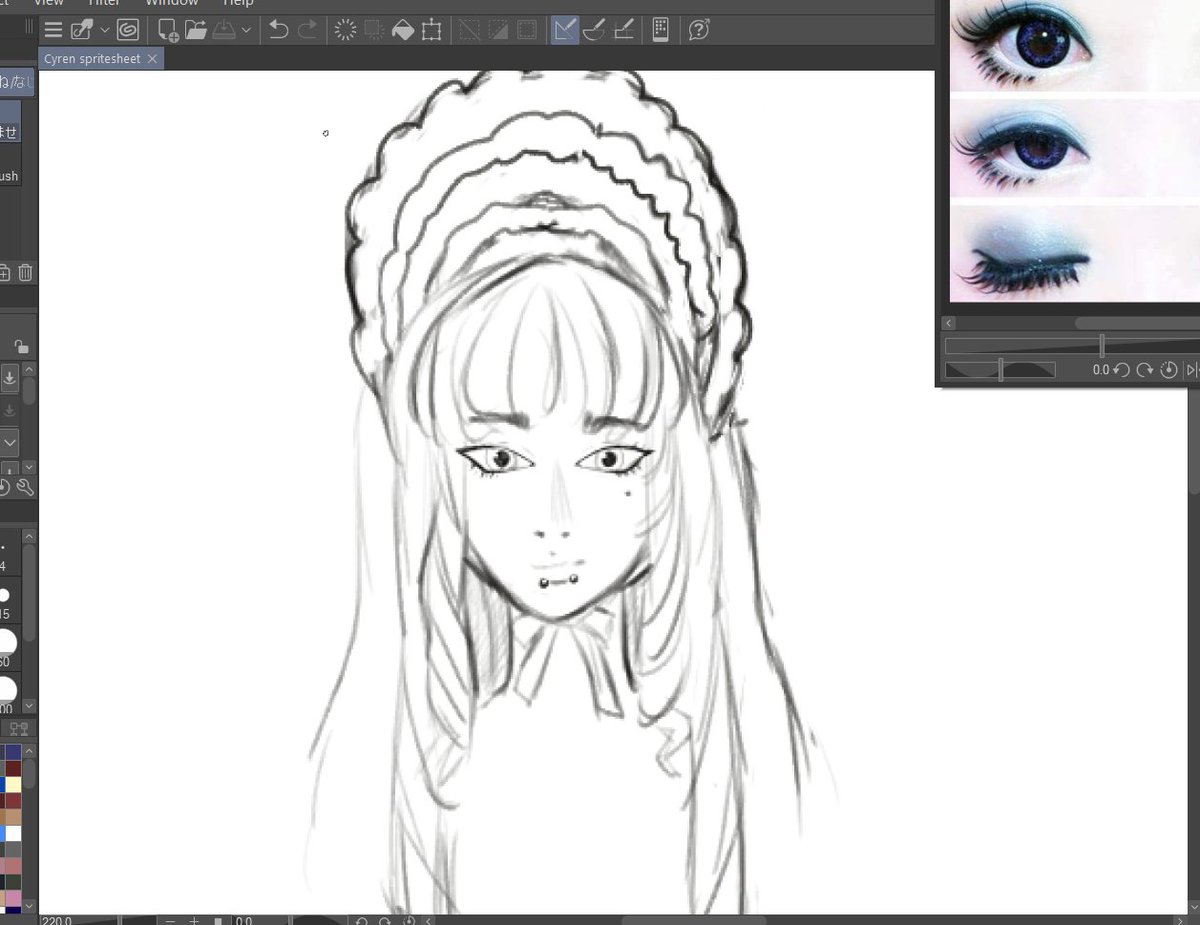This screenshot has height=925, width=1200.
Task: Open smartphone companion mode icon
Action: tap(659, 30)
